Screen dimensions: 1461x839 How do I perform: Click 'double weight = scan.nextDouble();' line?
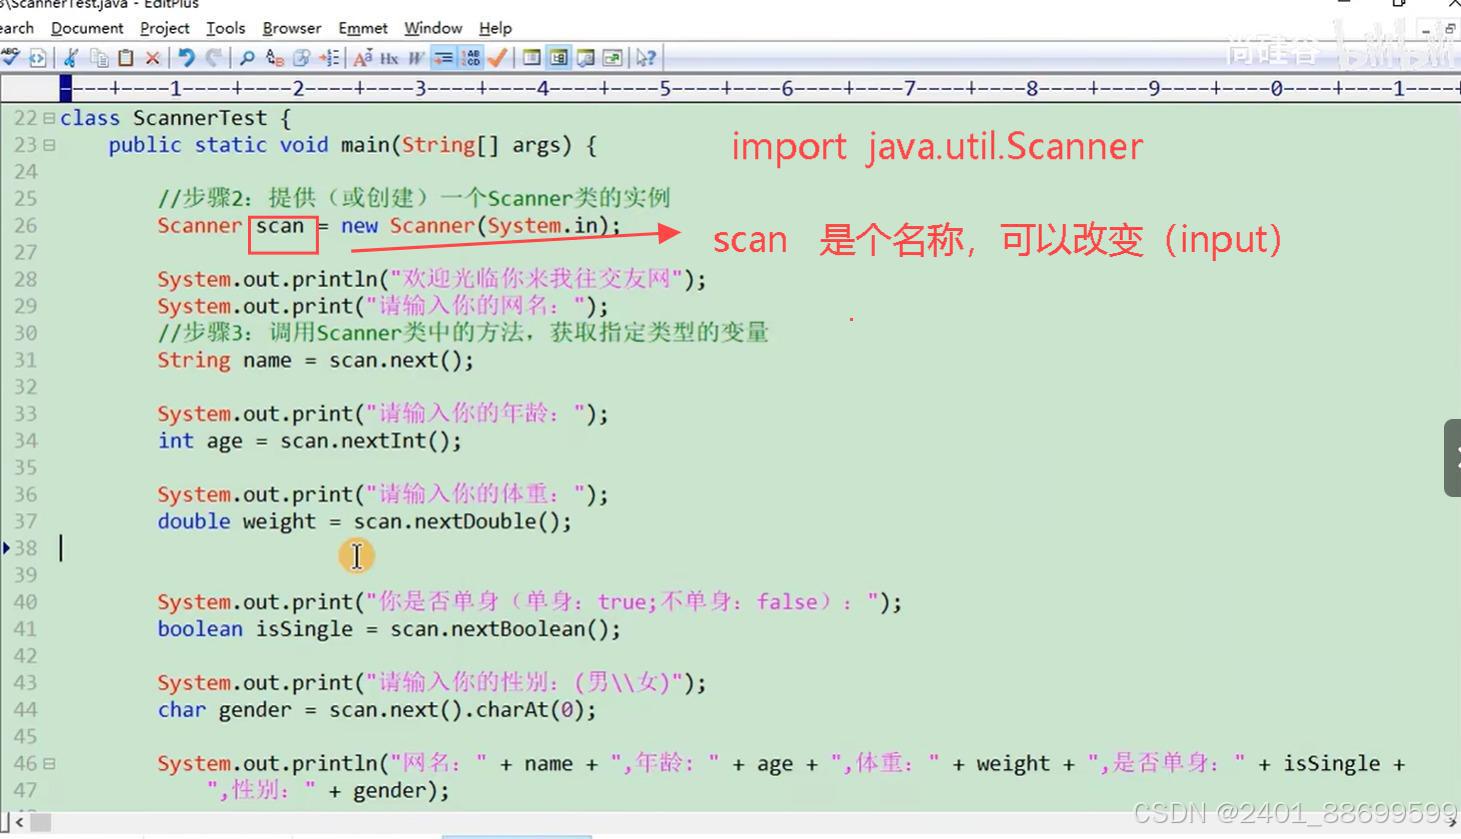click(364, 522)
